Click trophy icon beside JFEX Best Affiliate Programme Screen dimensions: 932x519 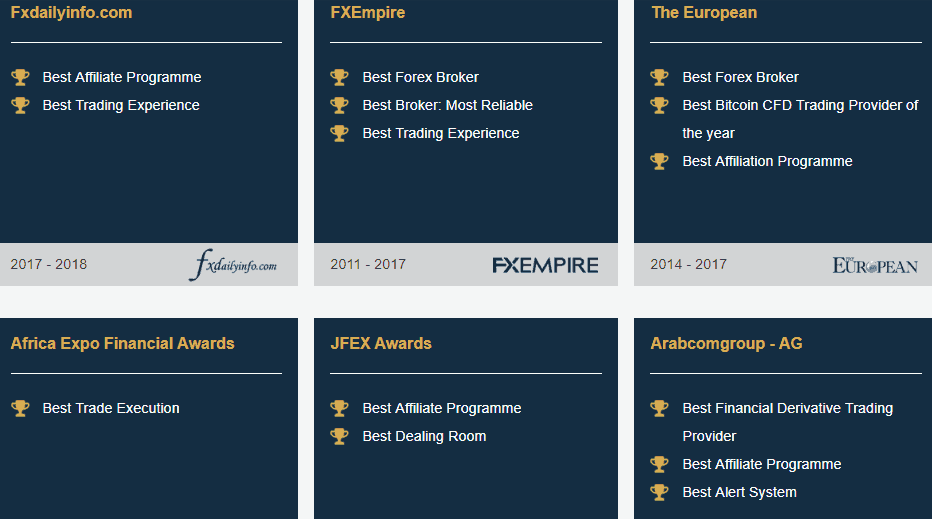339,408
